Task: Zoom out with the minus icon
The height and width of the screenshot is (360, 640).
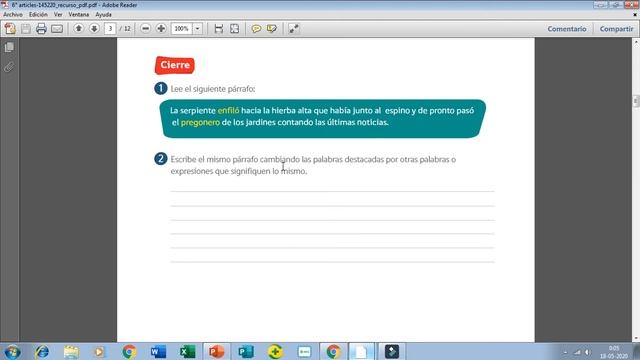Action: 145,29
